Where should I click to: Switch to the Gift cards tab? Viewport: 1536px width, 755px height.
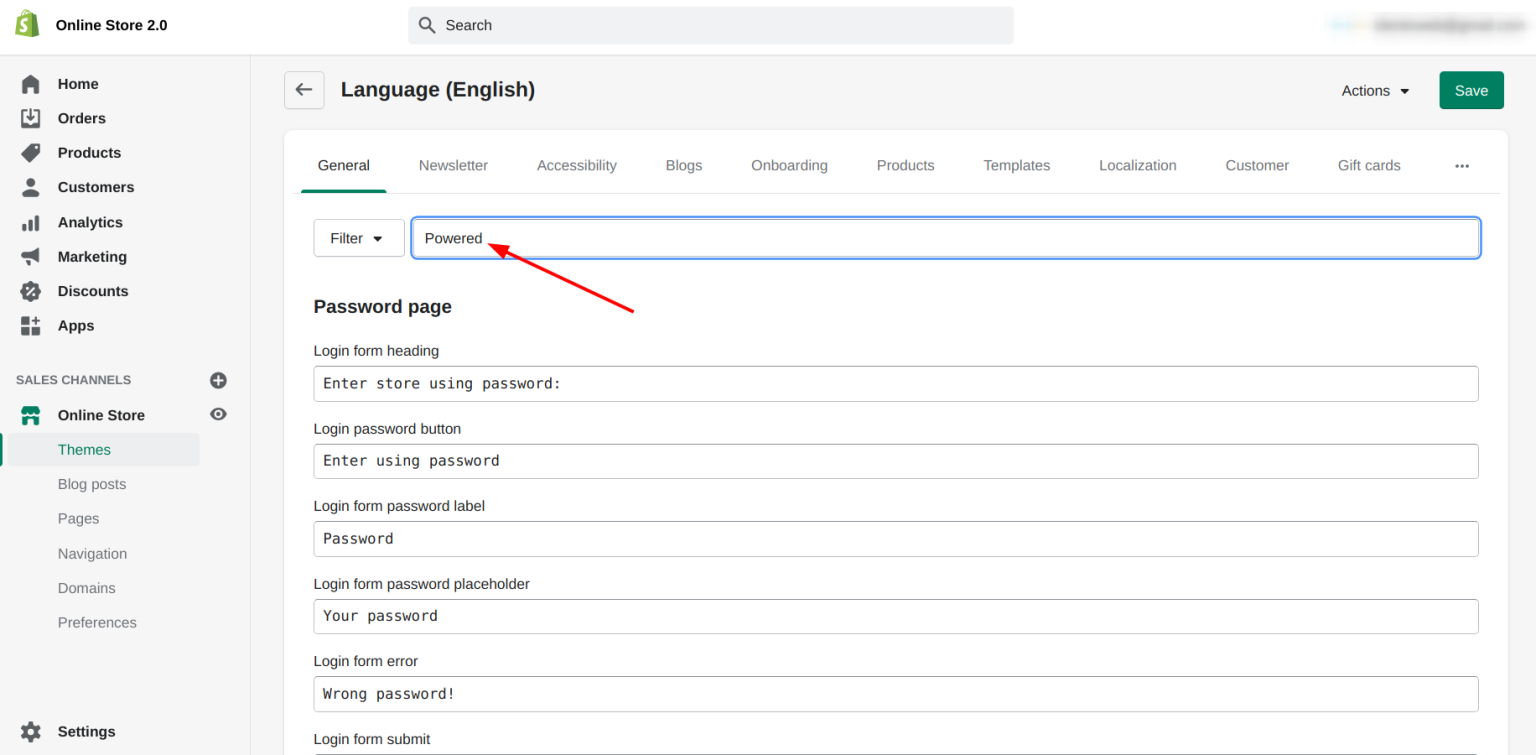click(x=1368, y=166)
